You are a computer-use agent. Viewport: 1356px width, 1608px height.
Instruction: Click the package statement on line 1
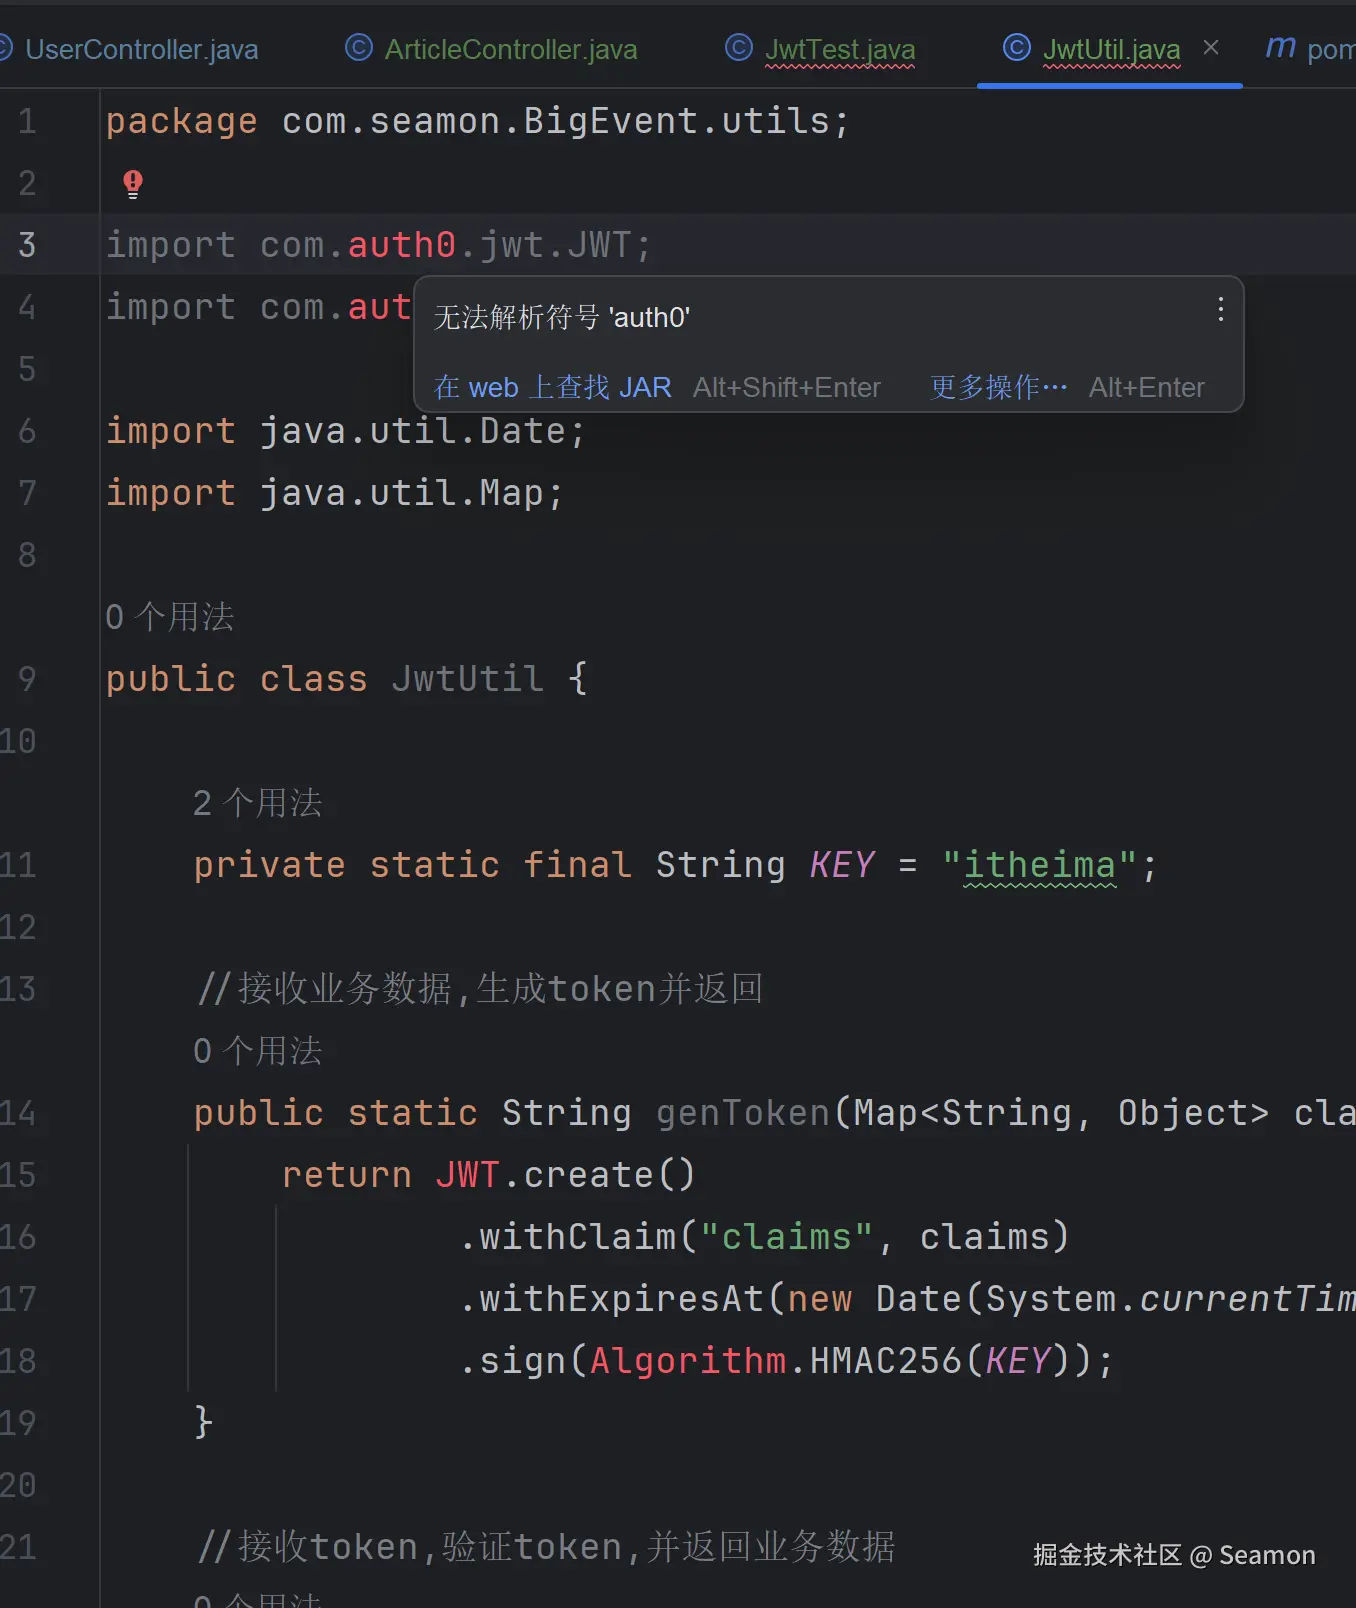click(478, 121)
